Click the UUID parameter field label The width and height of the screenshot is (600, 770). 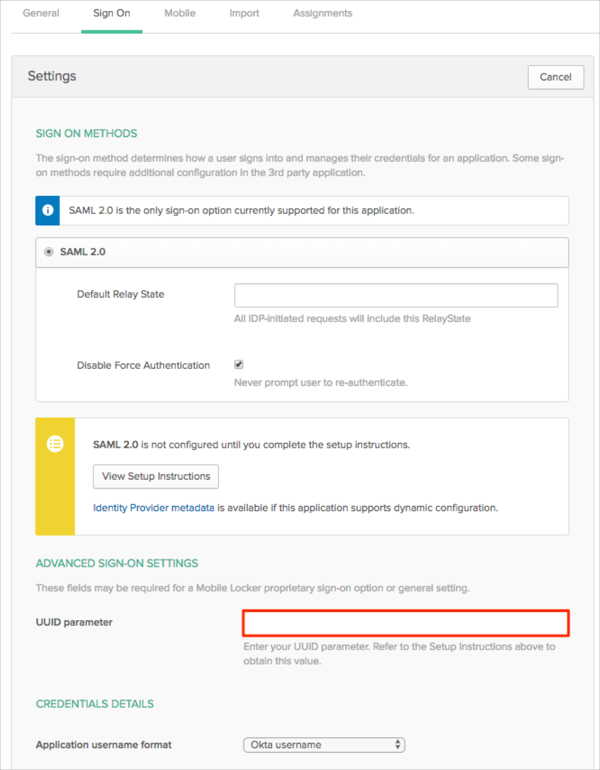[x=74, y=622]
